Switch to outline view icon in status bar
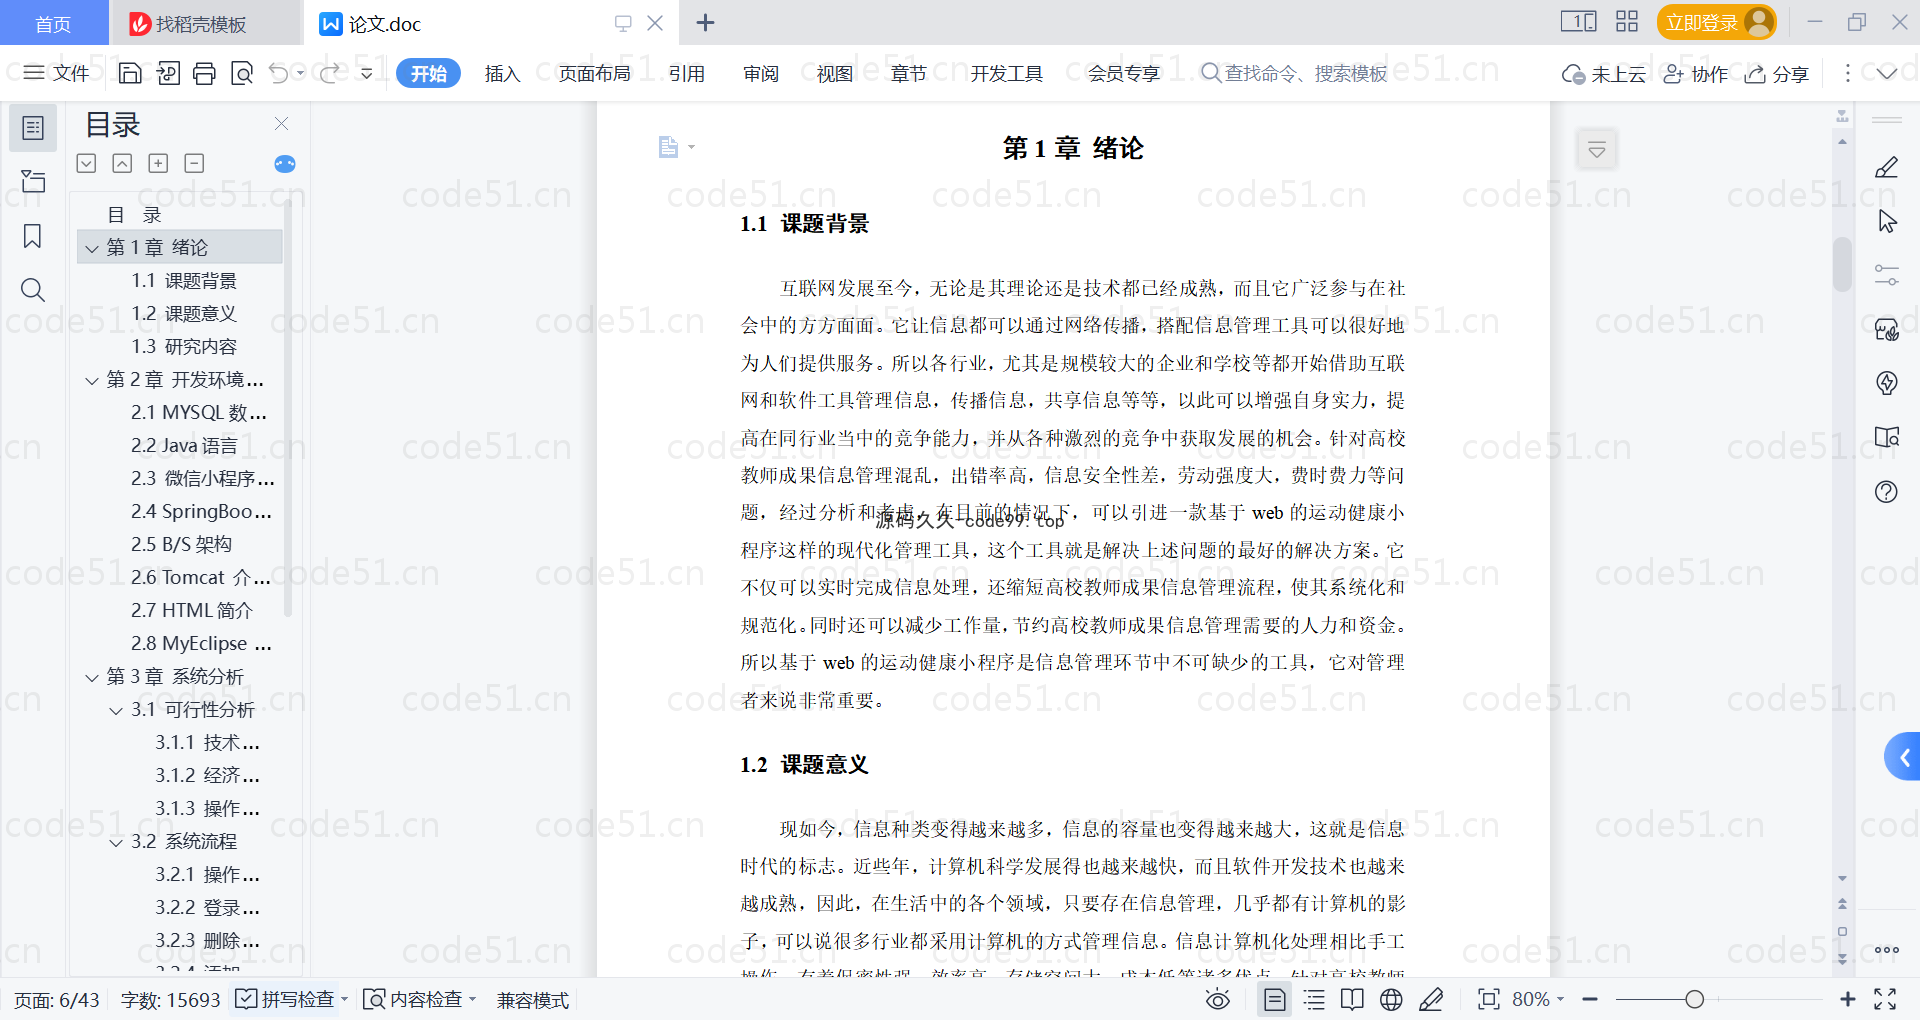The height and width of the screenshot is (1020, 1920). pyautogui.click(x=1314, y=999)
